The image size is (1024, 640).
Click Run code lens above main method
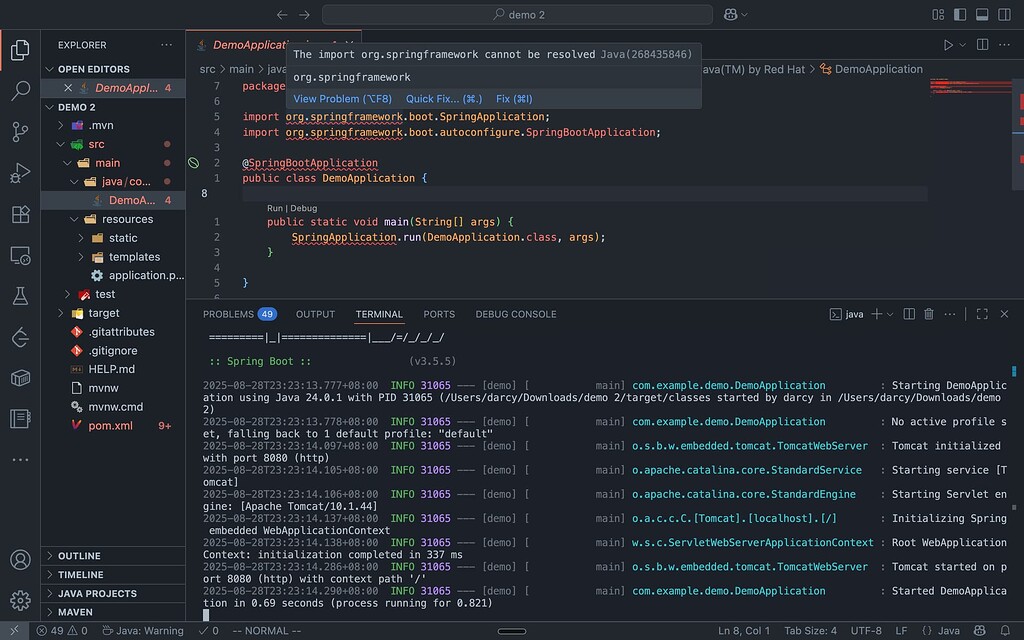click(x=274, y=208)
